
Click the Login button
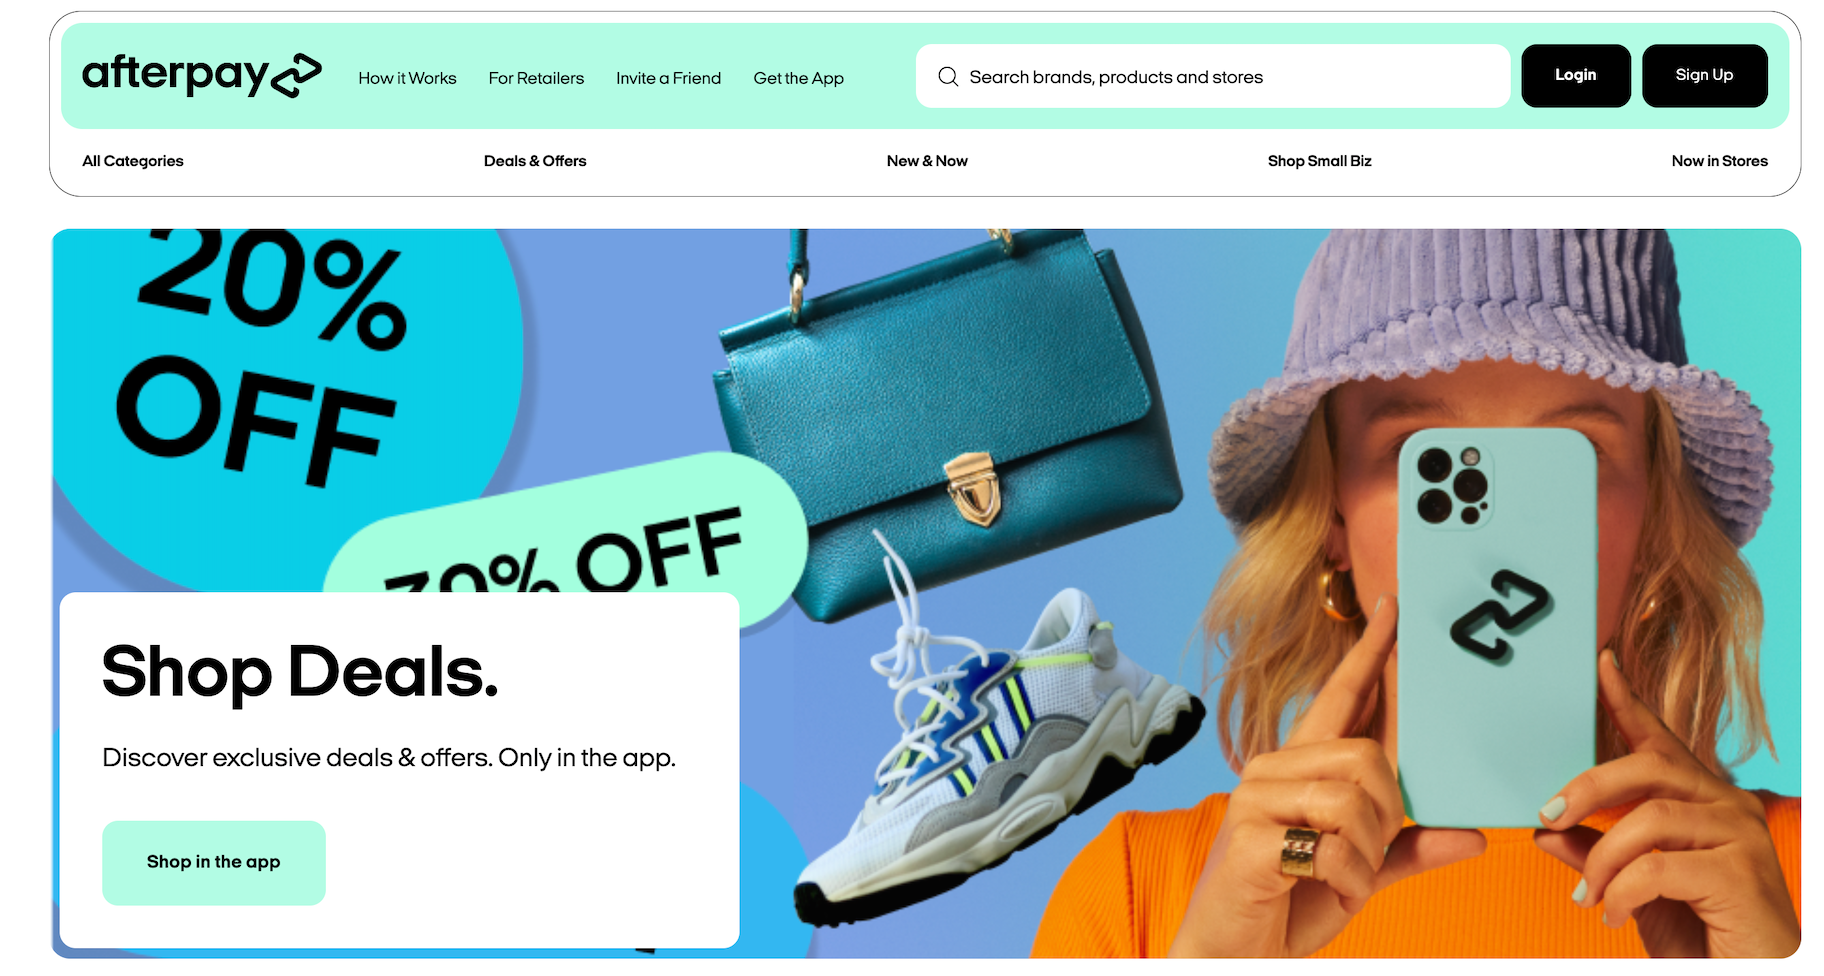(x=1576, y=75)
